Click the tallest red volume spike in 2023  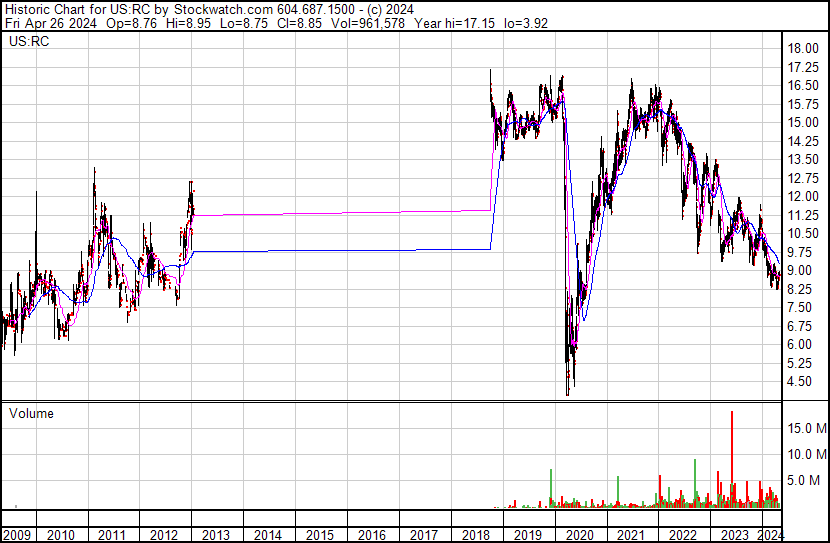pos(732,459)
